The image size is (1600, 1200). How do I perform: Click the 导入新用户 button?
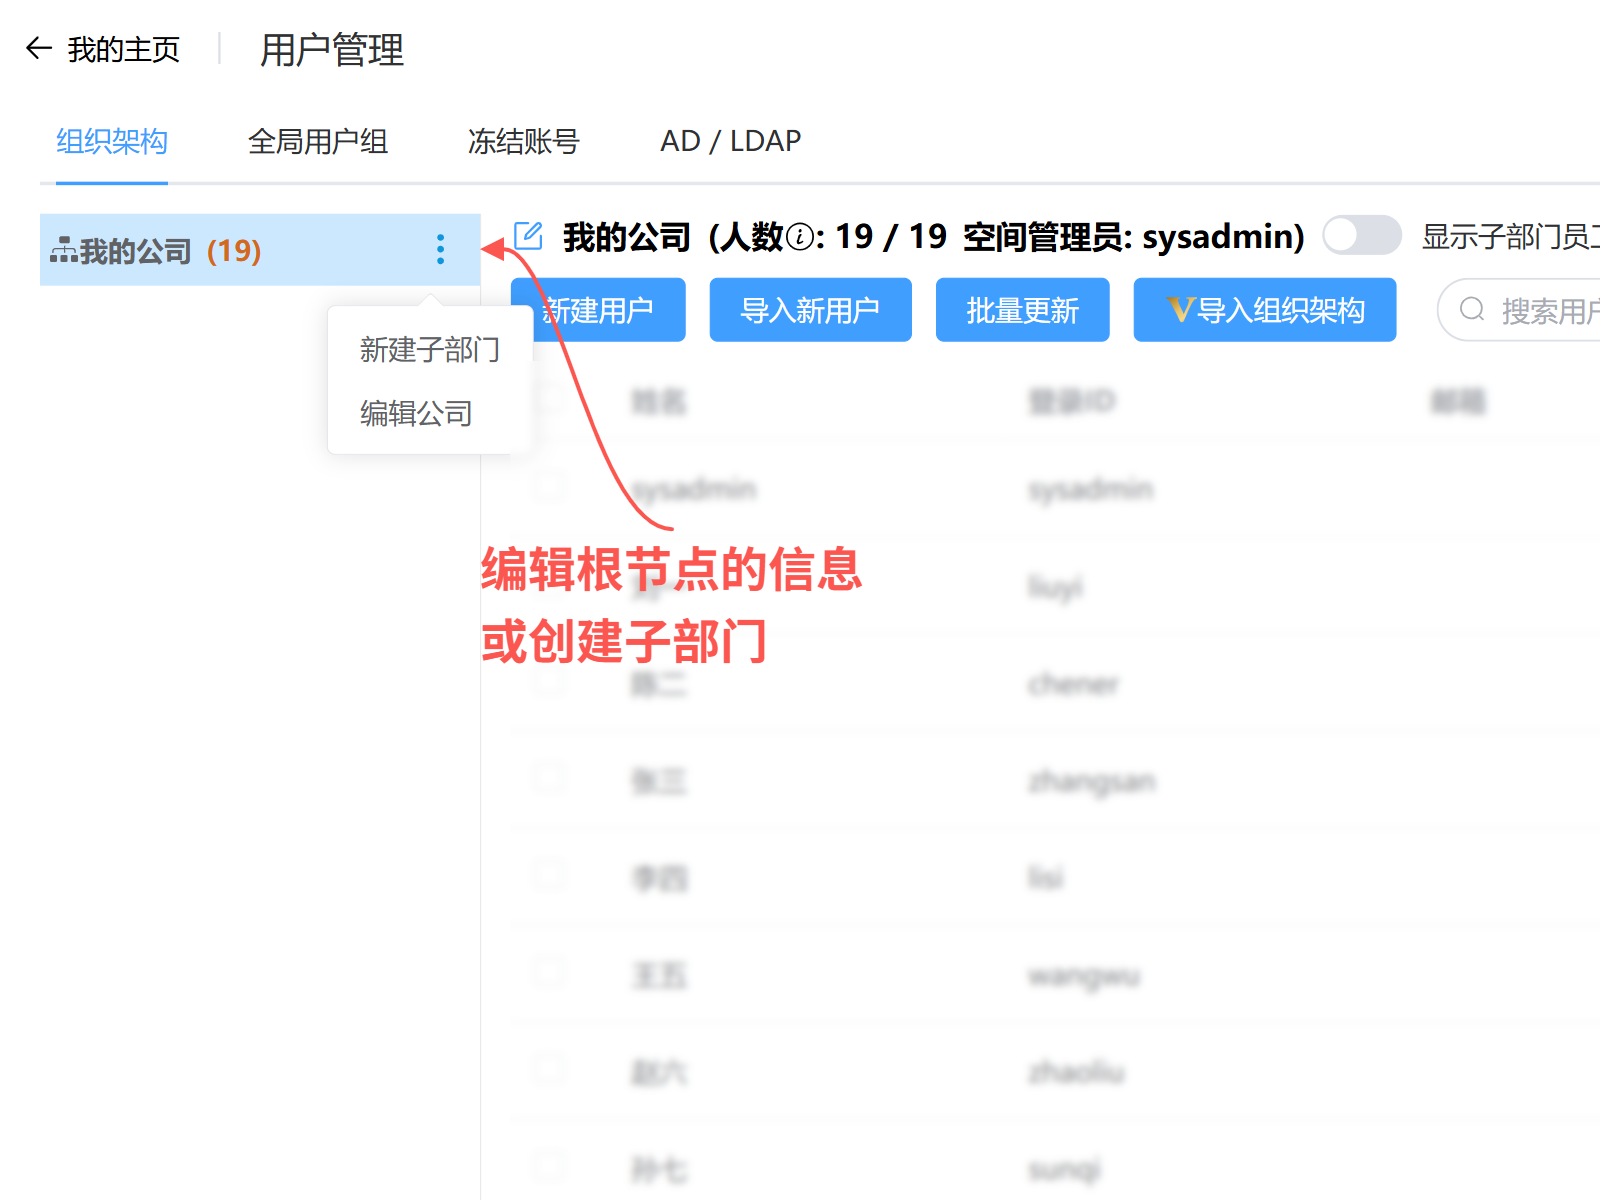click(x=811, y=310)
